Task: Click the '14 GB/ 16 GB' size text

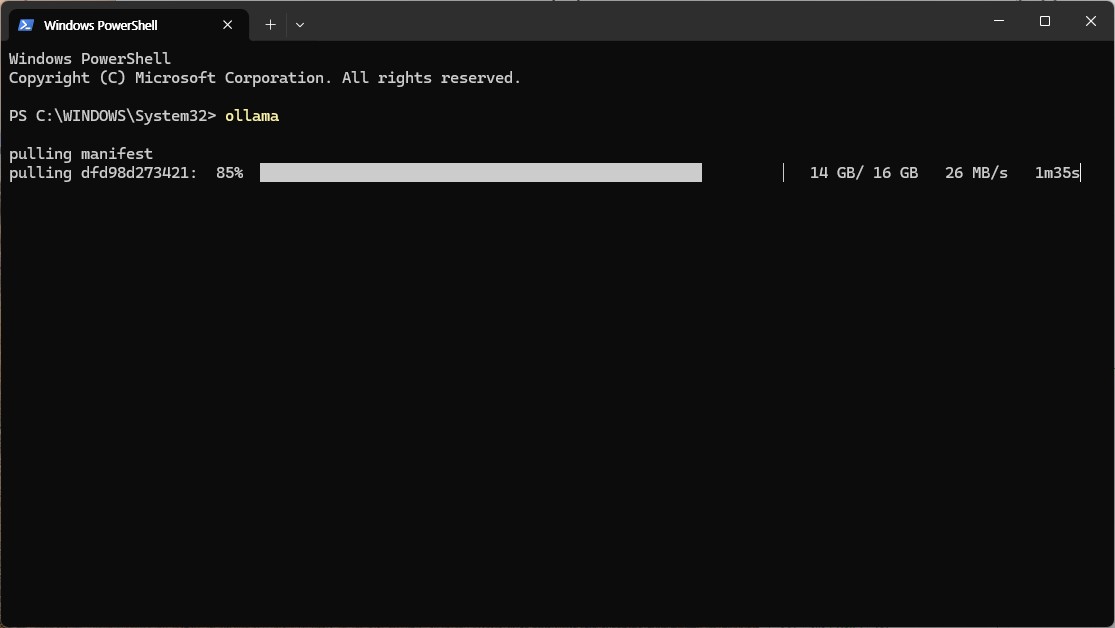Action: pos(864,173)
